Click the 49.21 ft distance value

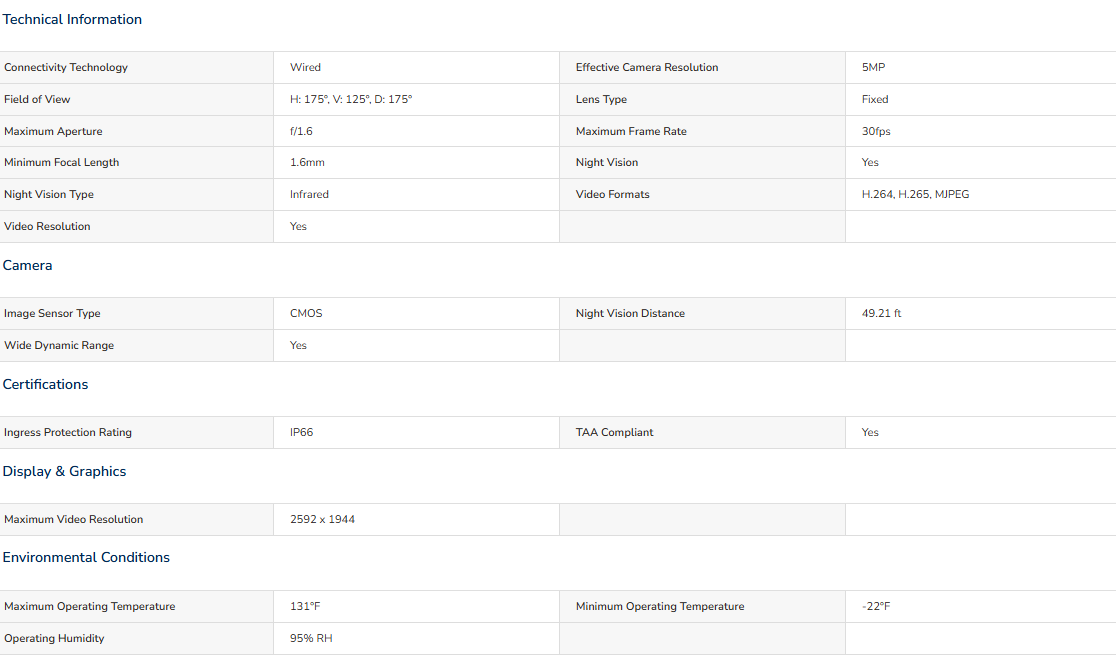pyautogui.click(x=881, y=313)
